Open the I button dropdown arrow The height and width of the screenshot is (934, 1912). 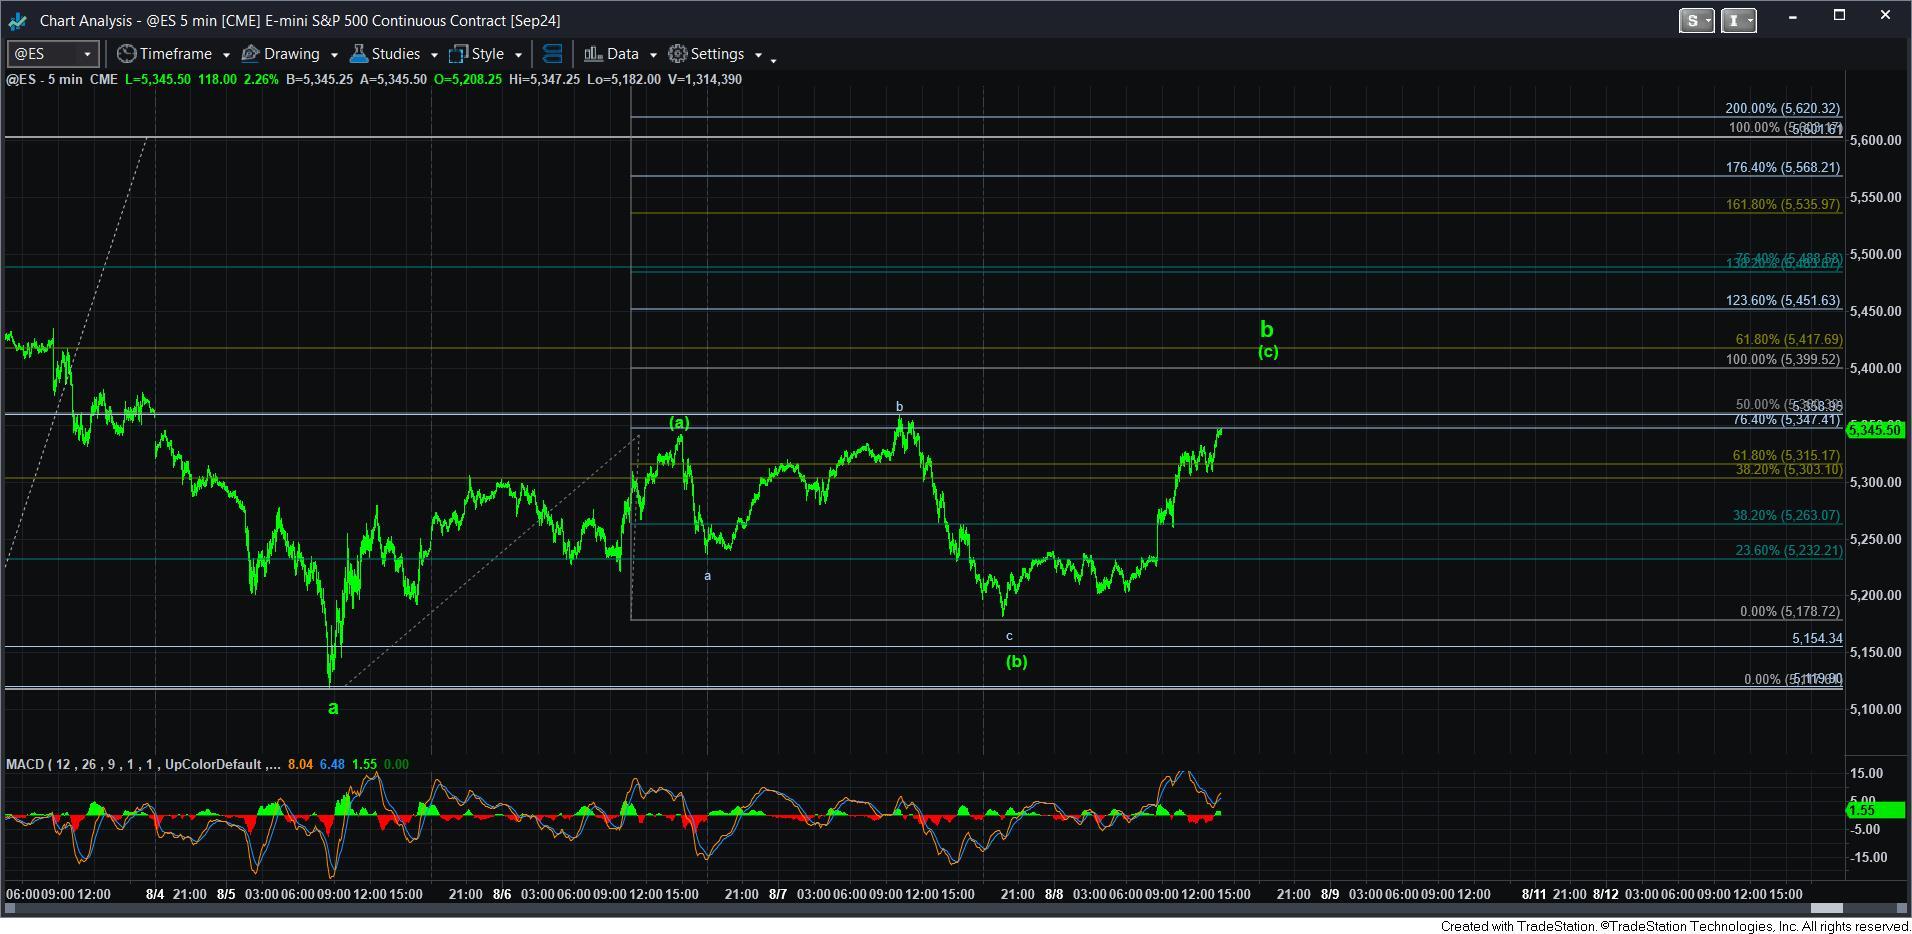[1751, 20]
